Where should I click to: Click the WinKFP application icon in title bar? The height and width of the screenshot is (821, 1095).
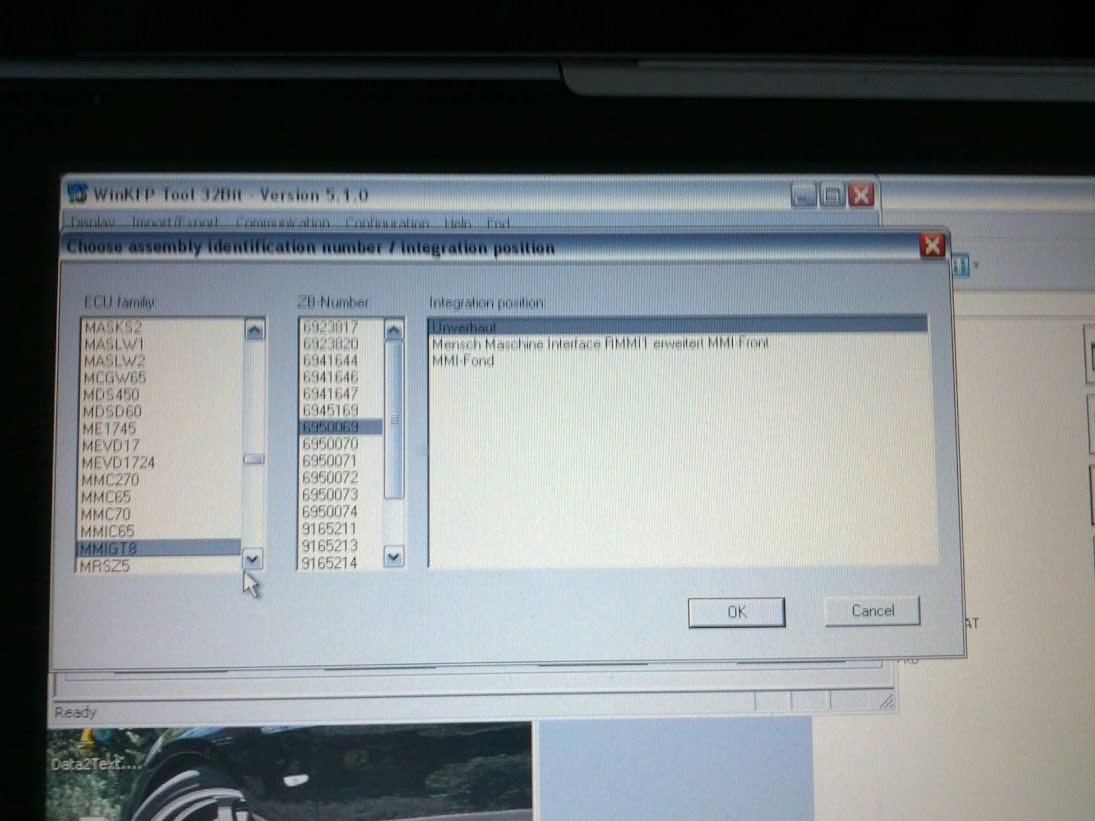(x=77, y=193)
